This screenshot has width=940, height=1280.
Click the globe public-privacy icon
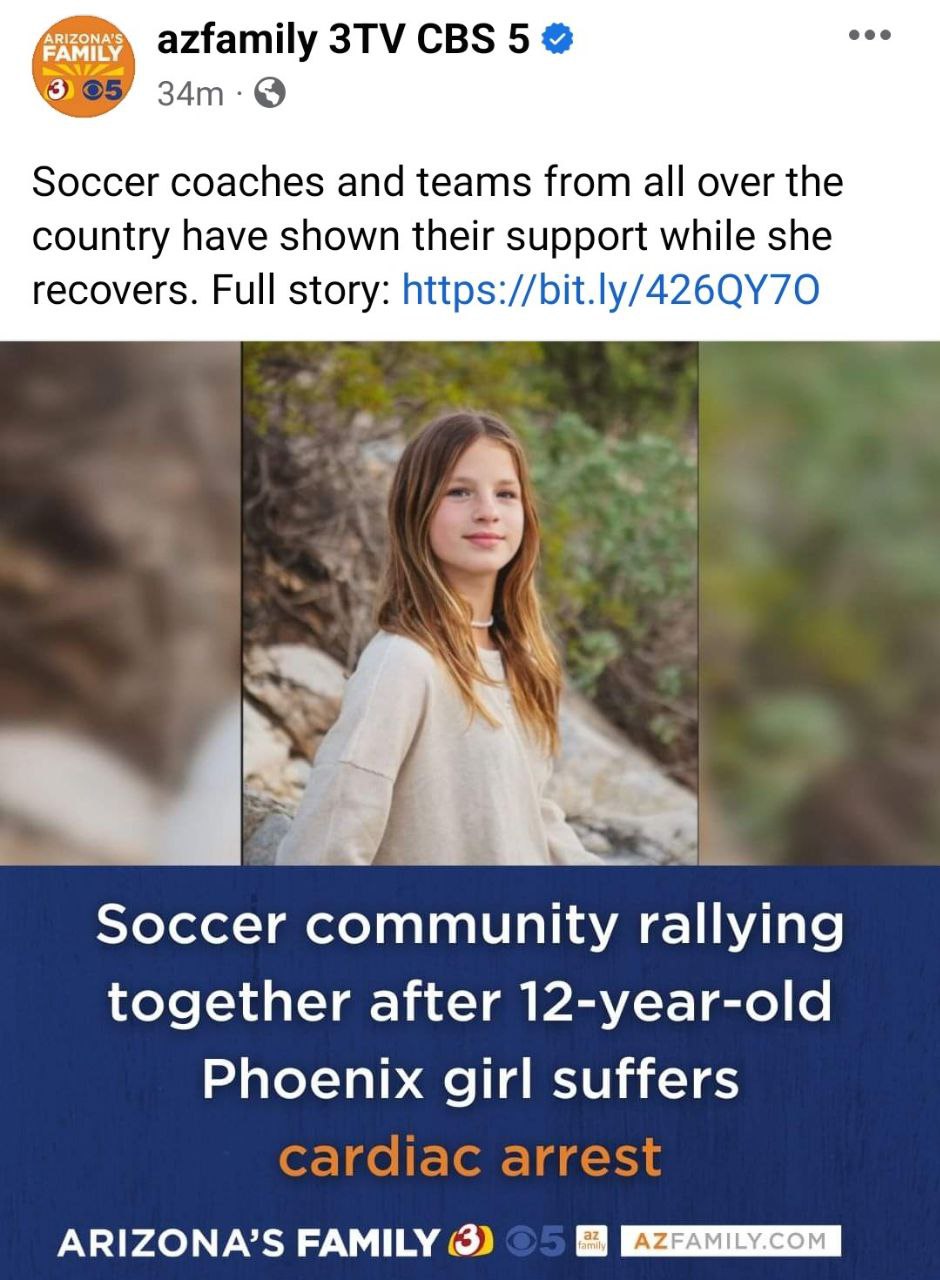270,94
